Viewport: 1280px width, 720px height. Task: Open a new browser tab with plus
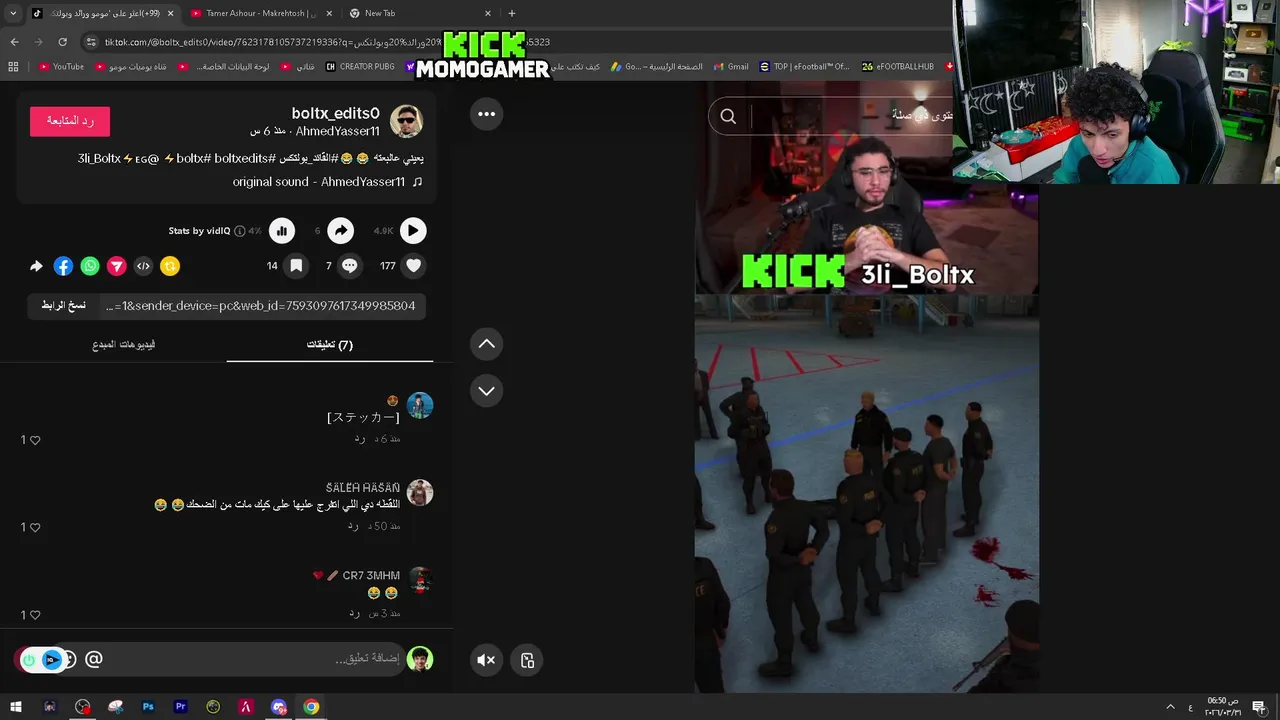point(512,13)
